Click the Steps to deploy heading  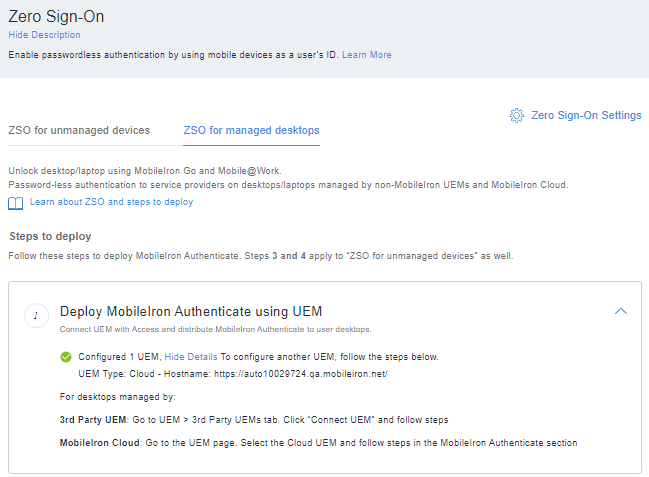pyautogui.click(x=50, y=236)
